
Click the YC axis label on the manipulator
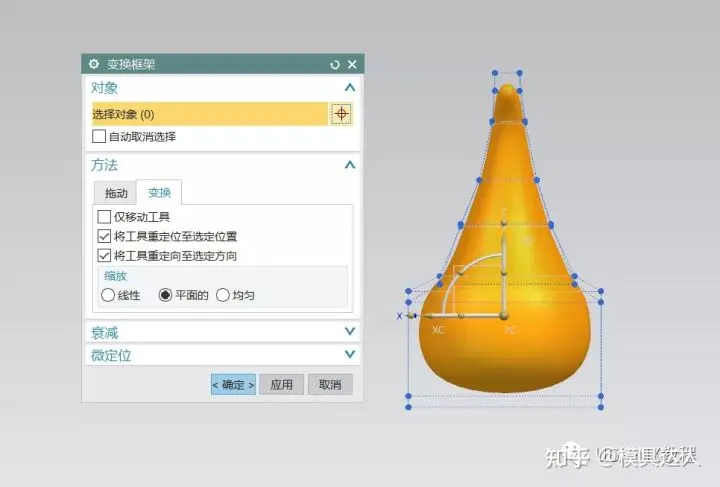coord(510,329)
